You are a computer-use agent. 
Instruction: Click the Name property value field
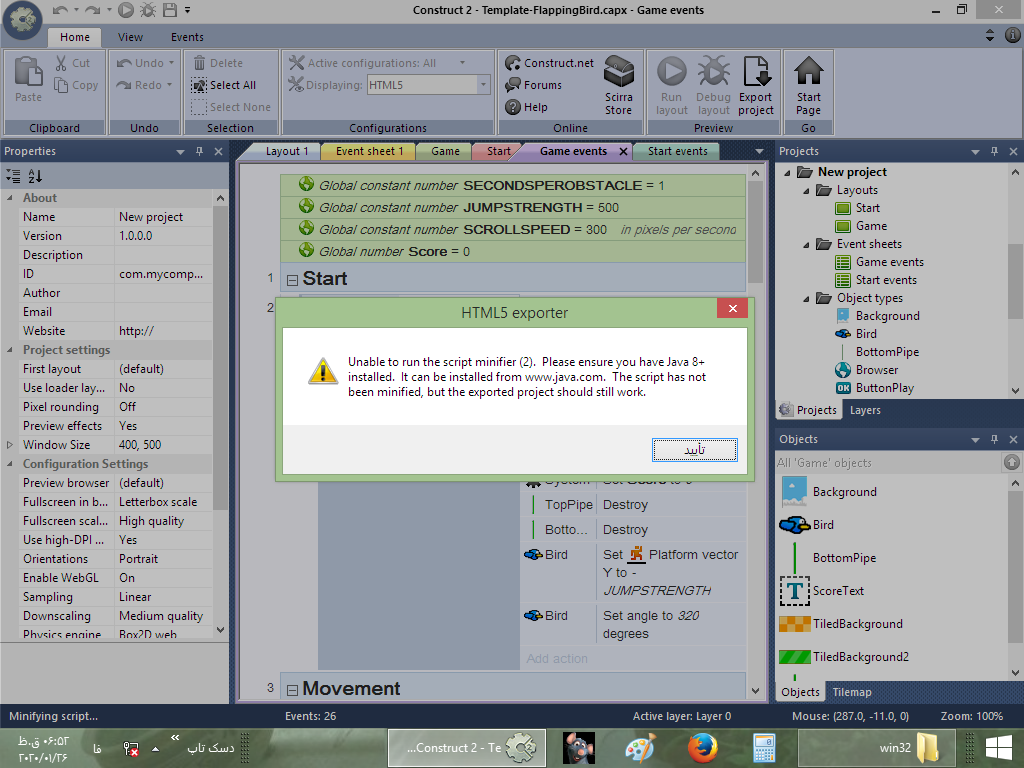tap(163, 217)
